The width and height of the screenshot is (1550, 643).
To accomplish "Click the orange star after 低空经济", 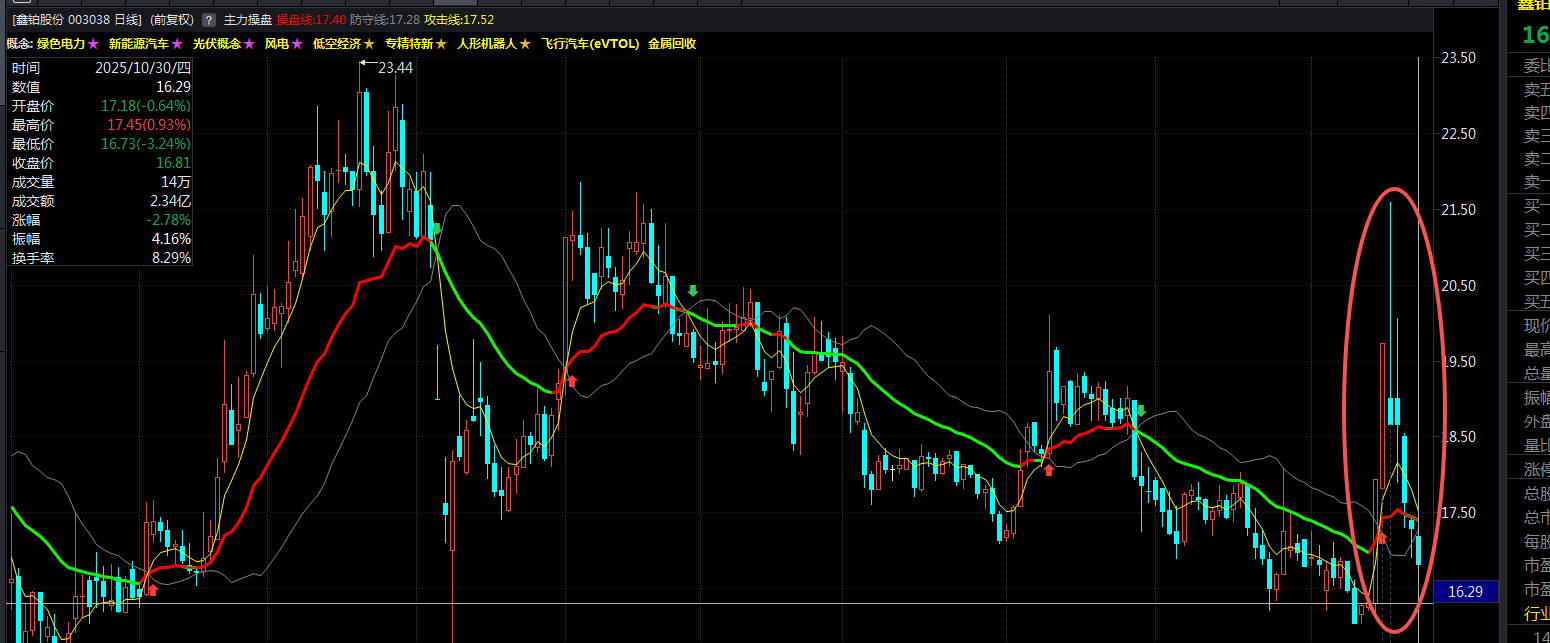I will [x=369, y=44].
